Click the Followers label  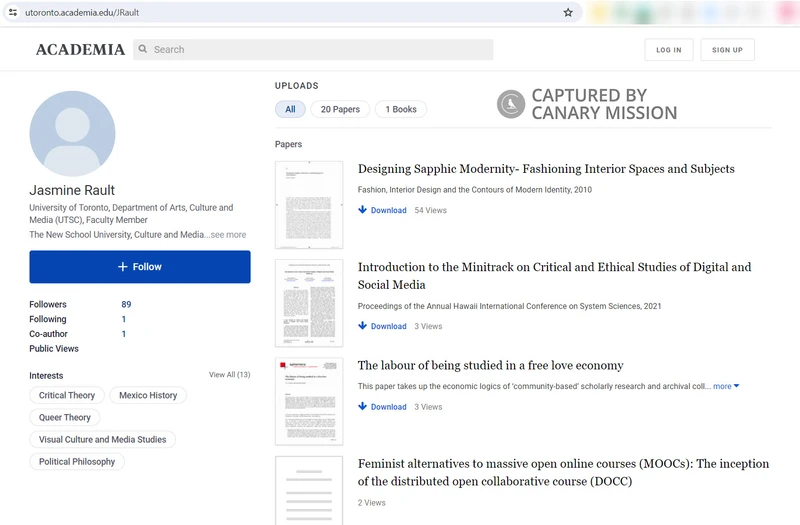(48, 304)
